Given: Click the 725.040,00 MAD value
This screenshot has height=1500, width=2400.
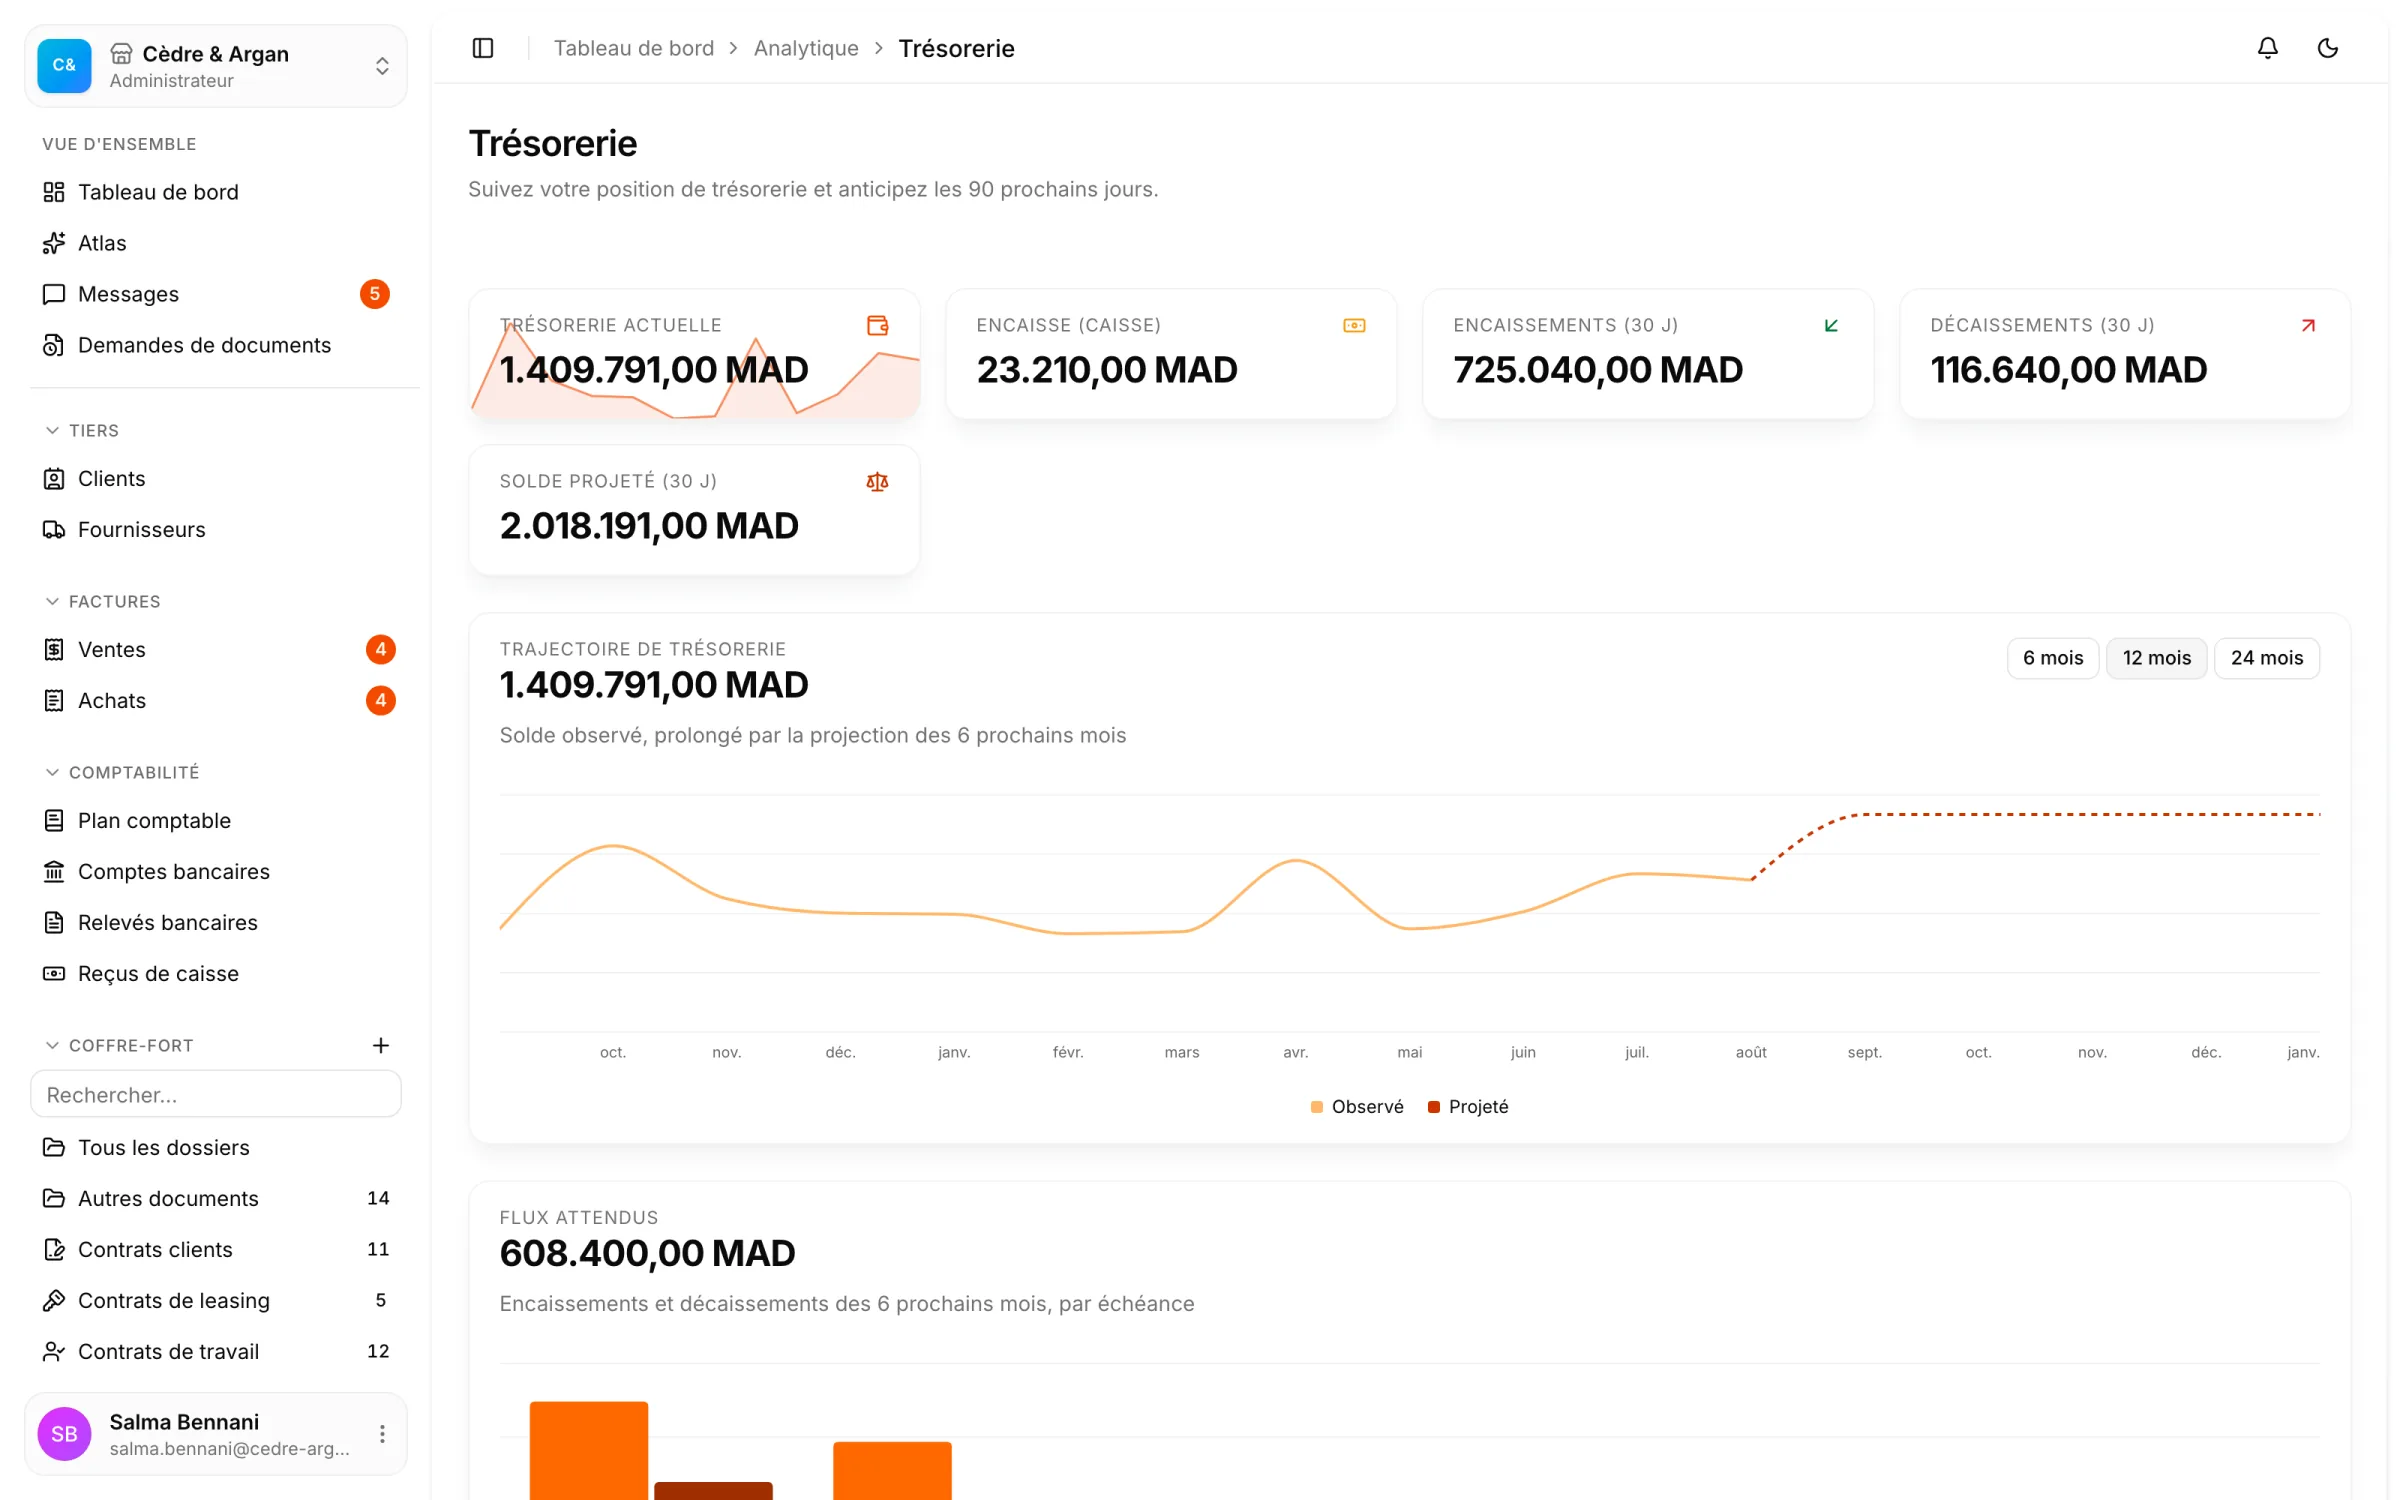Looking at the screenshot, I should click(1598, 370).
